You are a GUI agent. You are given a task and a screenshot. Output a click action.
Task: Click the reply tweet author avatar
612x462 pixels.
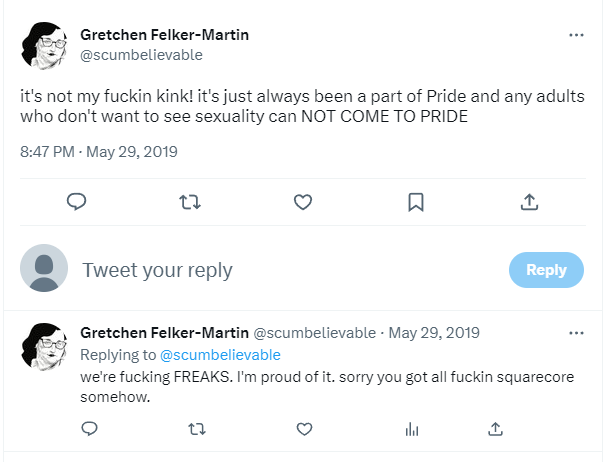click(x=44, y=346)
